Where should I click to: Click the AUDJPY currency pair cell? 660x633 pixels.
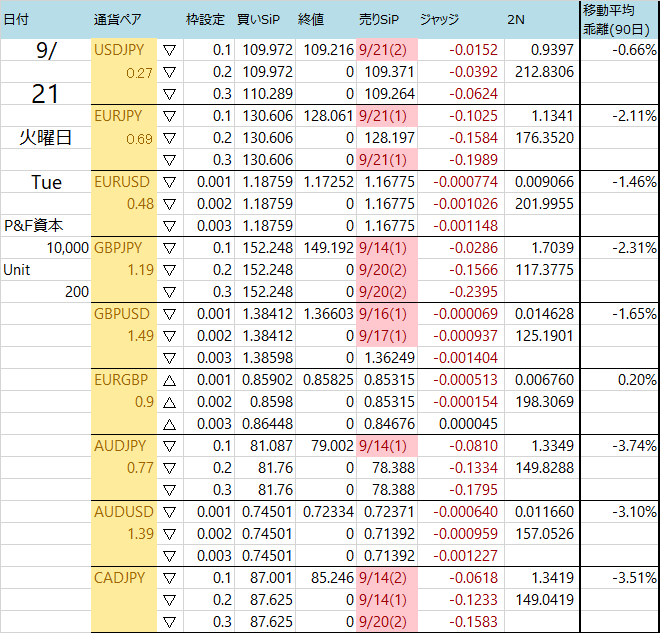120,446
